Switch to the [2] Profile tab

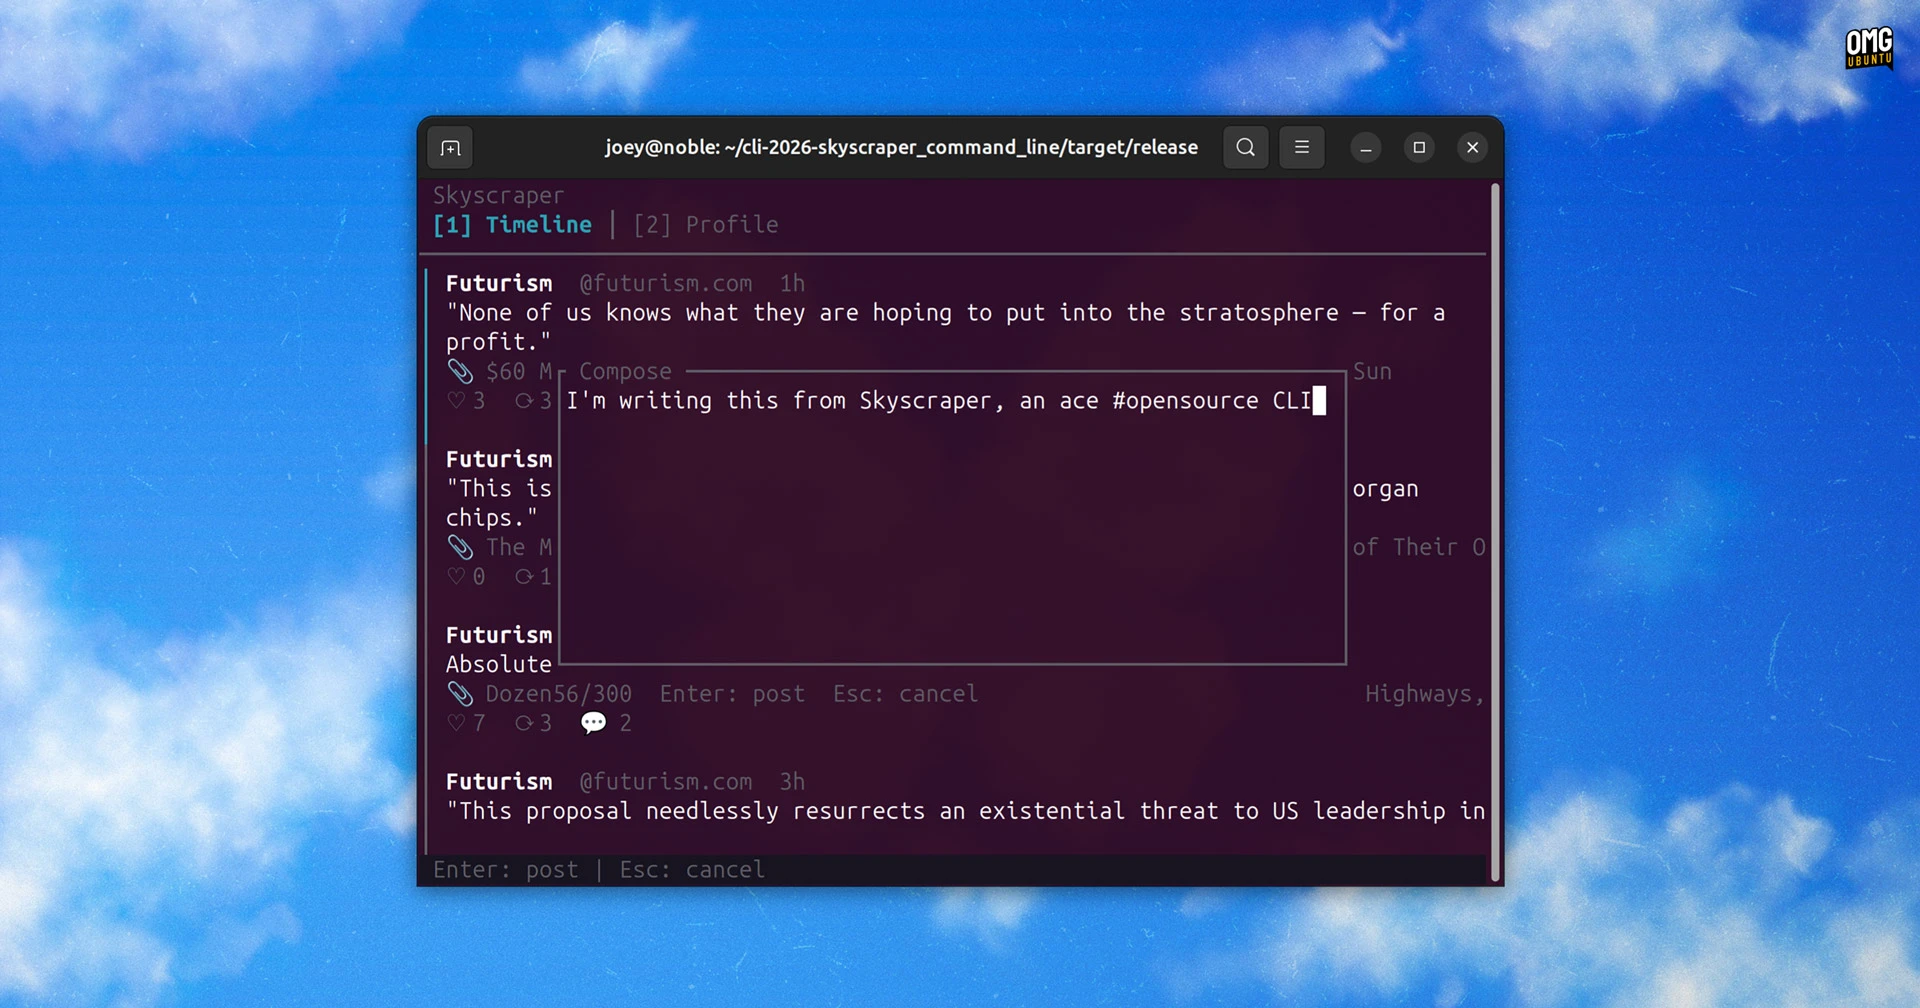pyautogui.click(x=706, y=225)
